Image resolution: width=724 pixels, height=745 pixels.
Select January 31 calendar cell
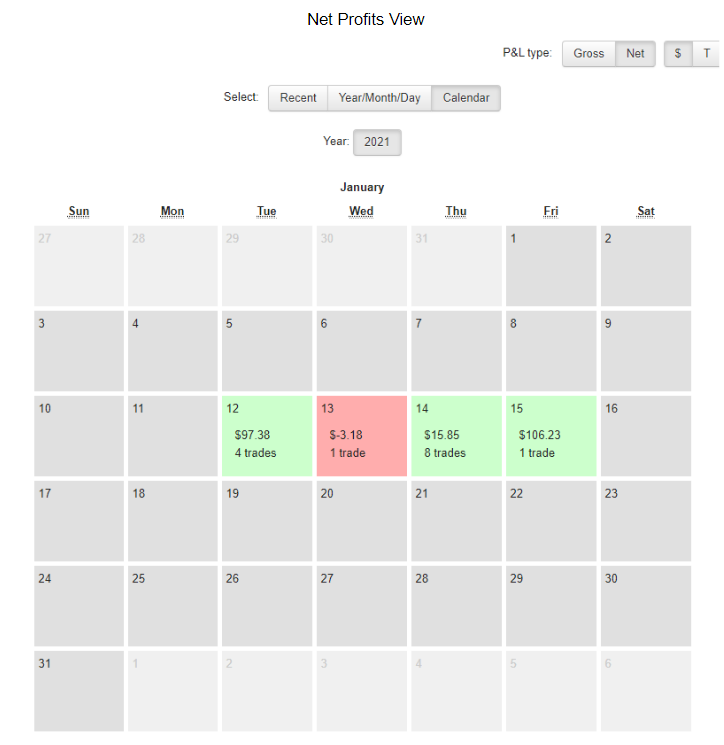tap(79, 691)
